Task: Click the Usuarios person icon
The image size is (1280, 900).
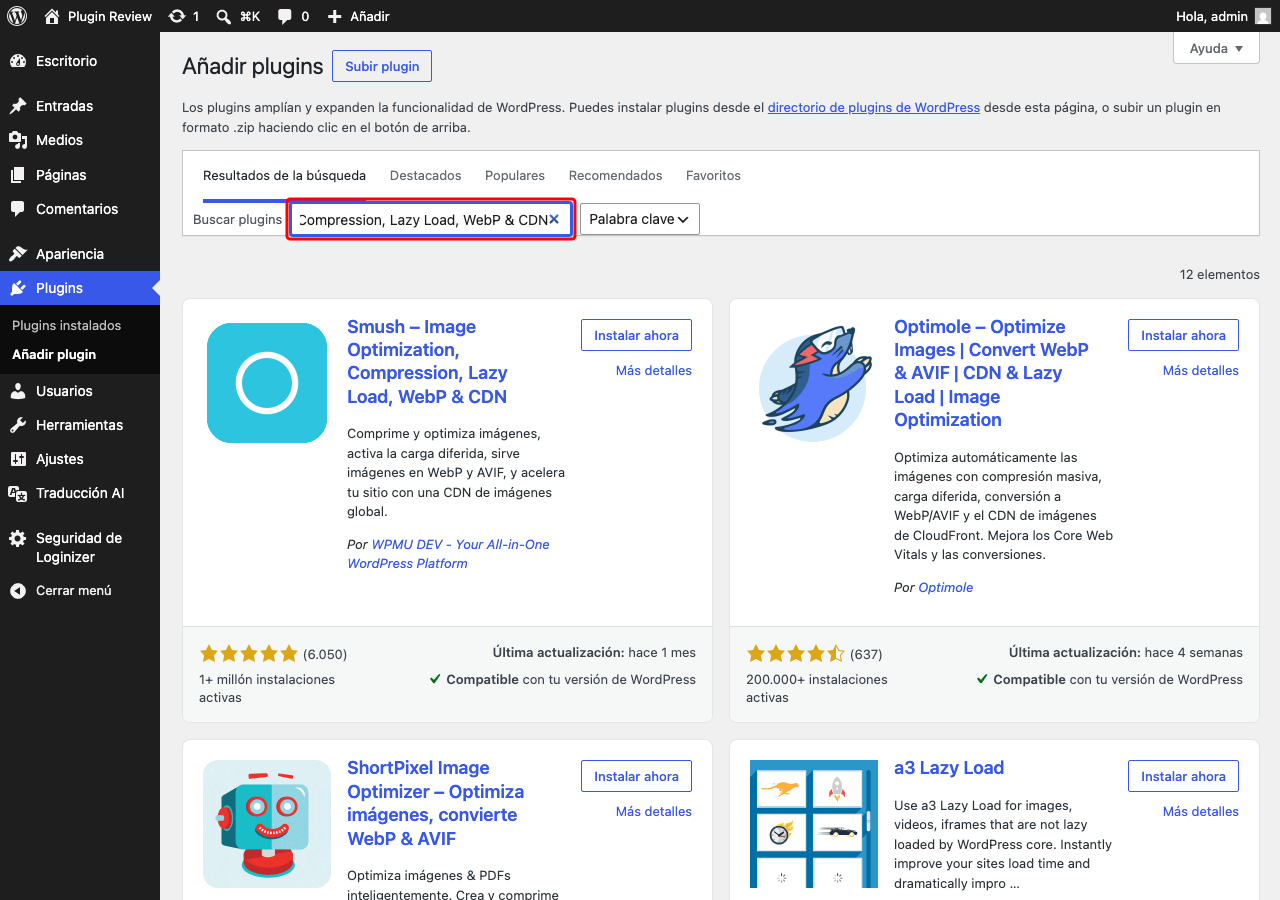Action: pos(18,391)
